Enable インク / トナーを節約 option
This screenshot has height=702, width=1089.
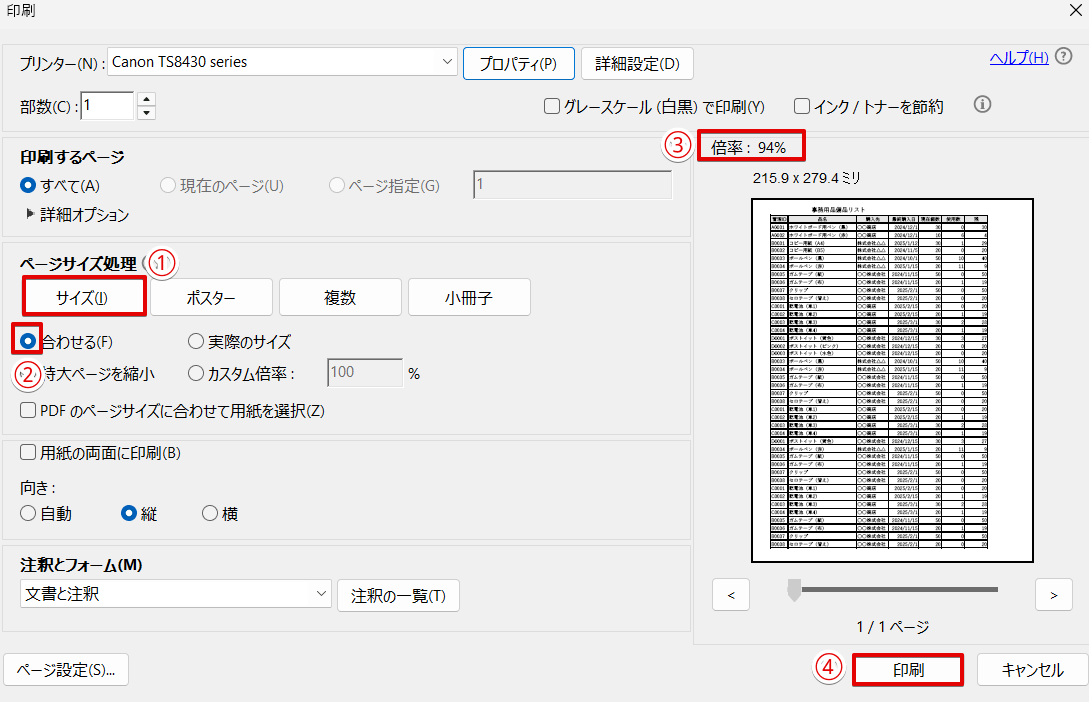tap(801, 107)
